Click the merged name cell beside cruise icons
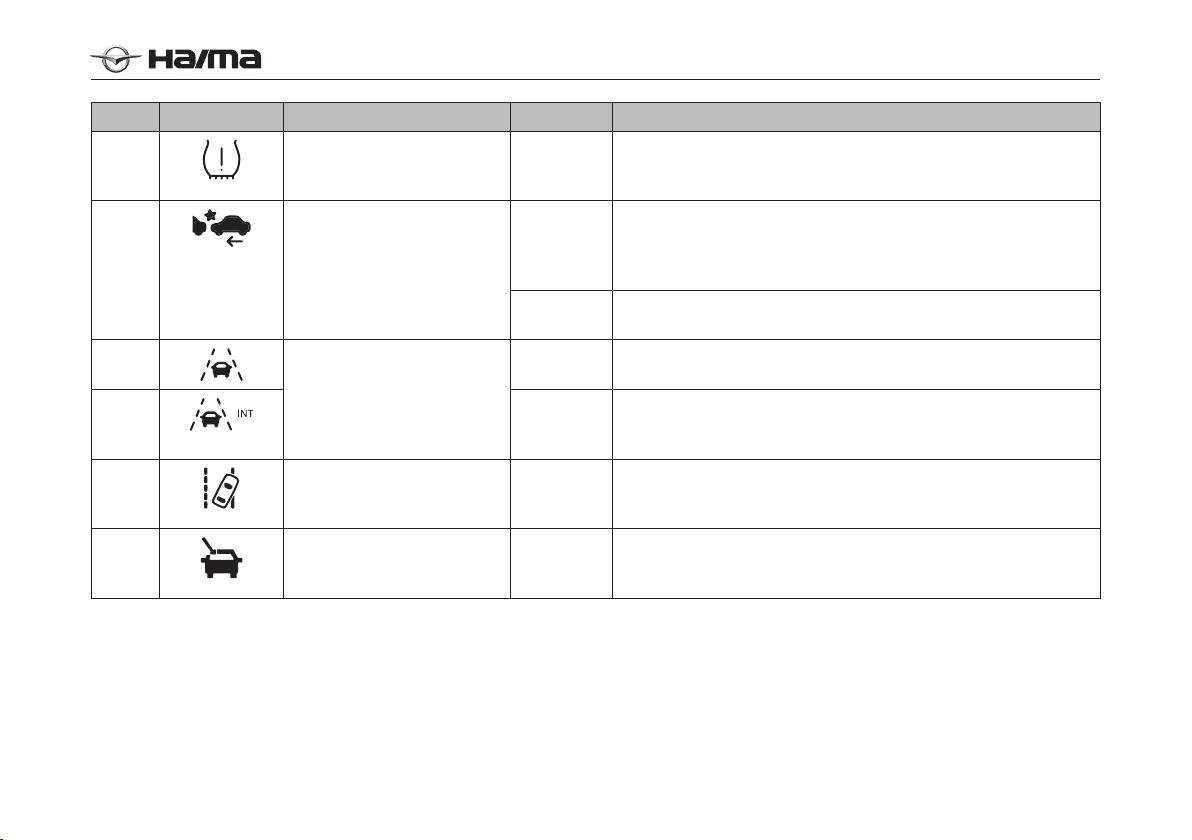Viewport: 1192px width, 840px height. tap(397, 399)
